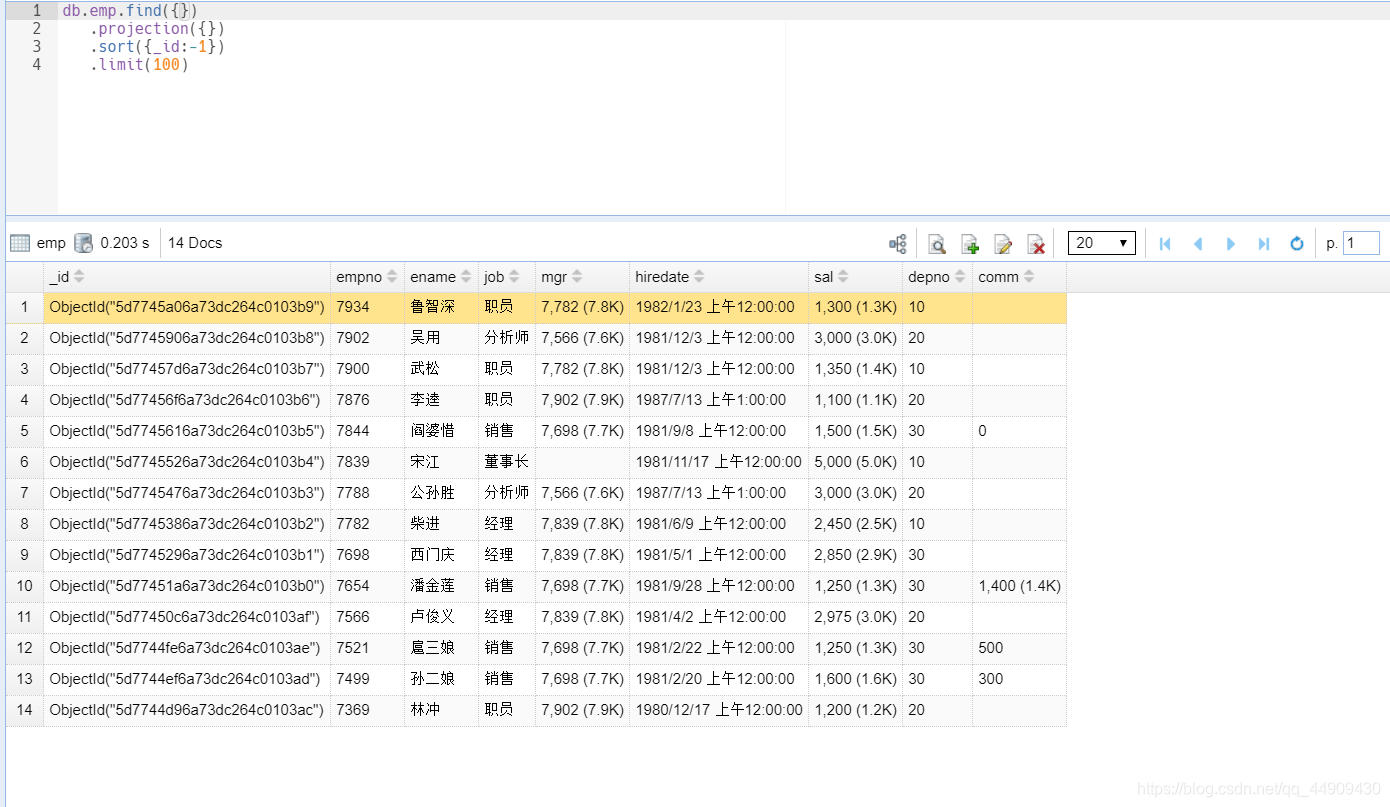Open the tree view icon
Screen dimensions: 1390x807
point(898,243)
